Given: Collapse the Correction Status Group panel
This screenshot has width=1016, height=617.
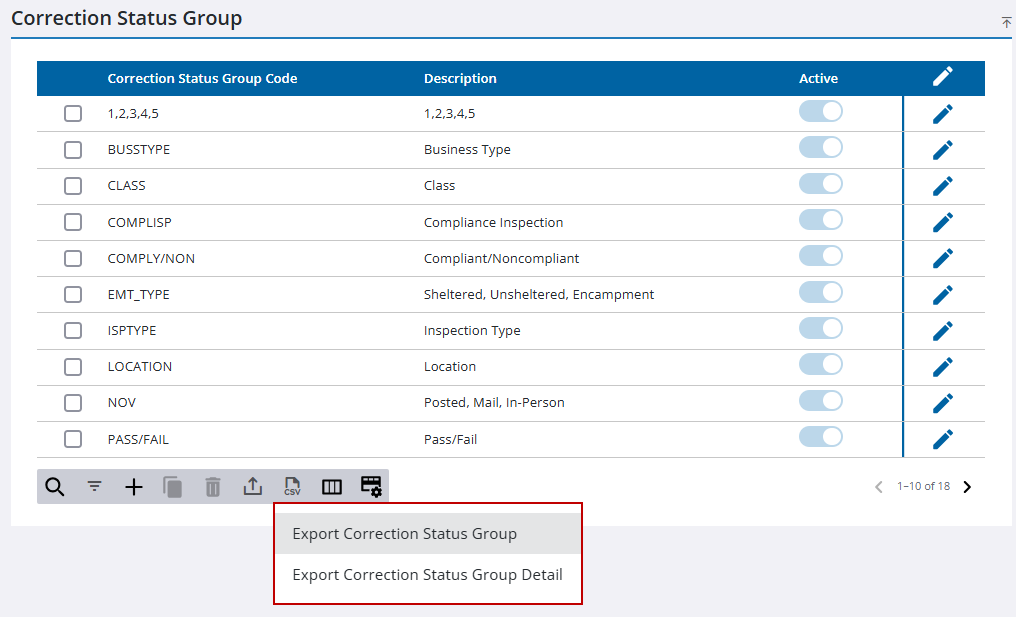Looking at the screenshot, I should (x=1006, y=22).
